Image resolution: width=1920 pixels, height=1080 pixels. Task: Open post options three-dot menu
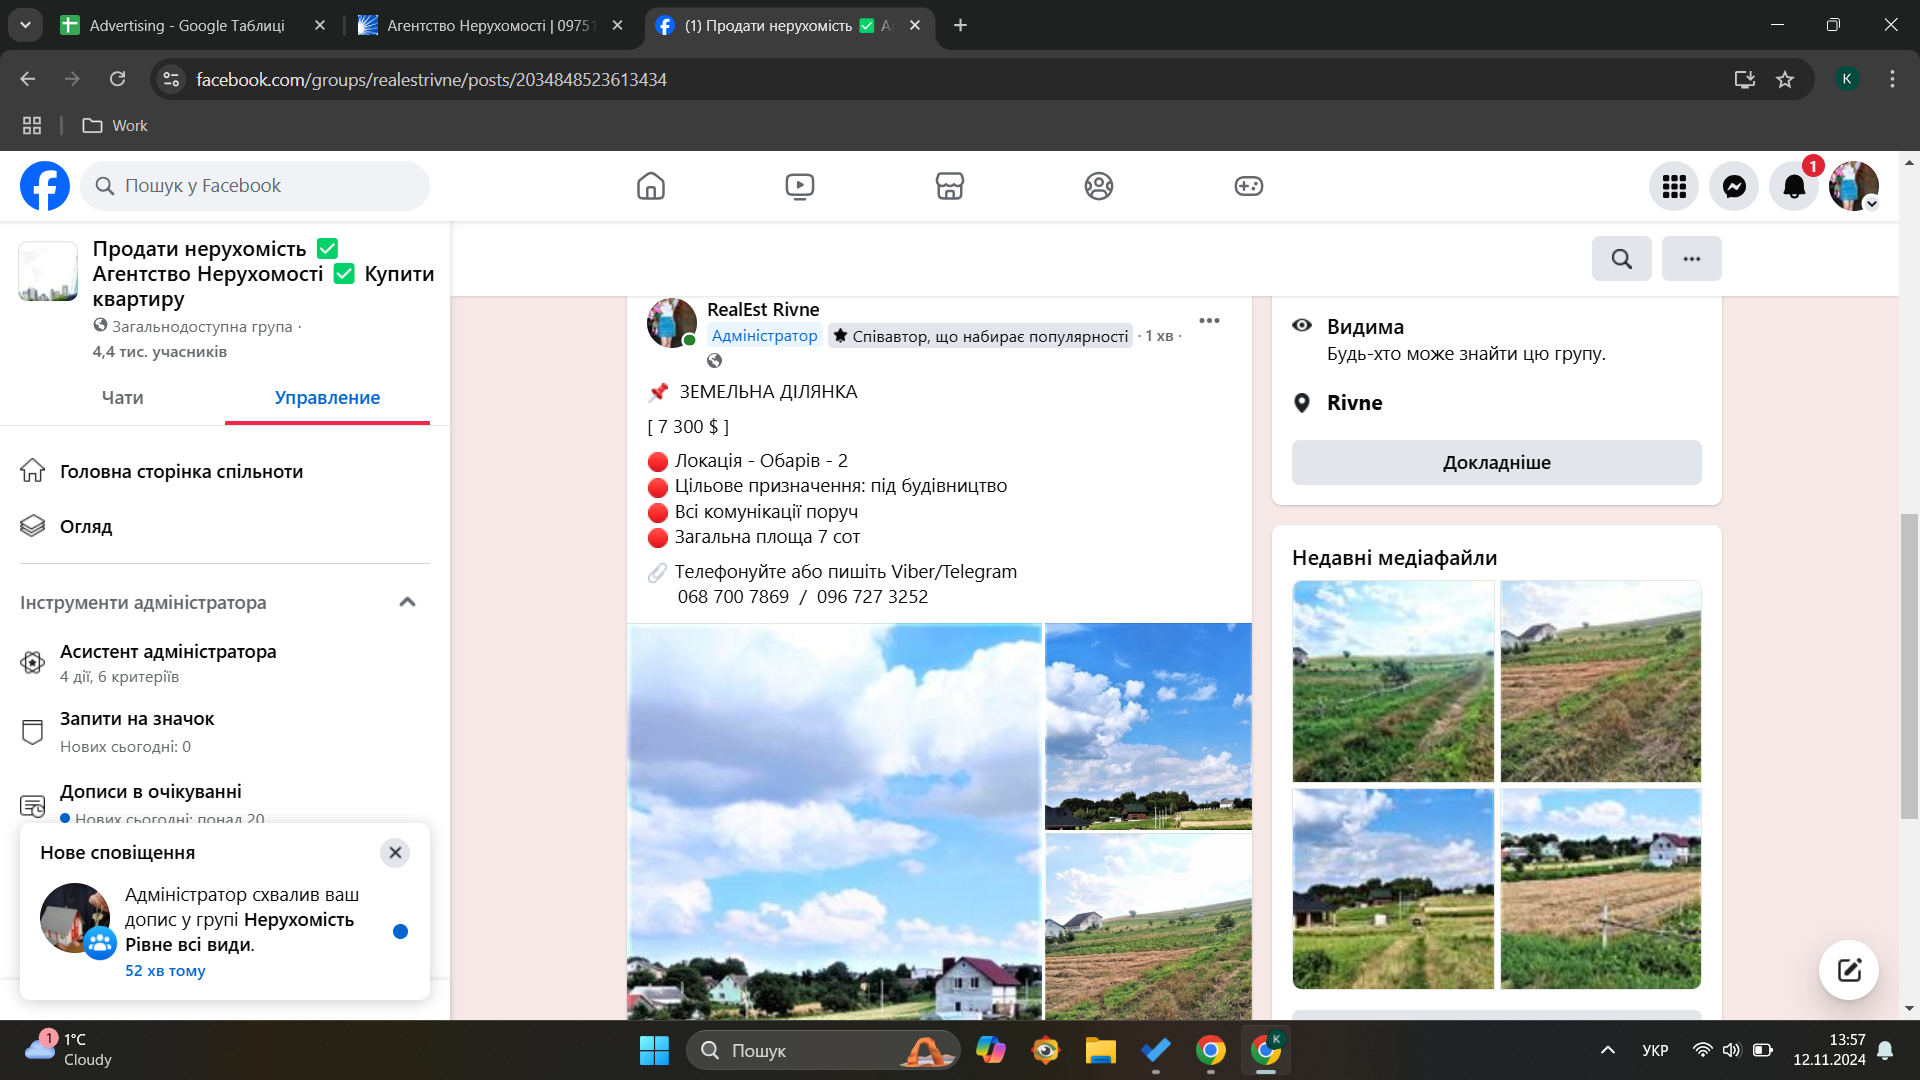pos(1208,321)
